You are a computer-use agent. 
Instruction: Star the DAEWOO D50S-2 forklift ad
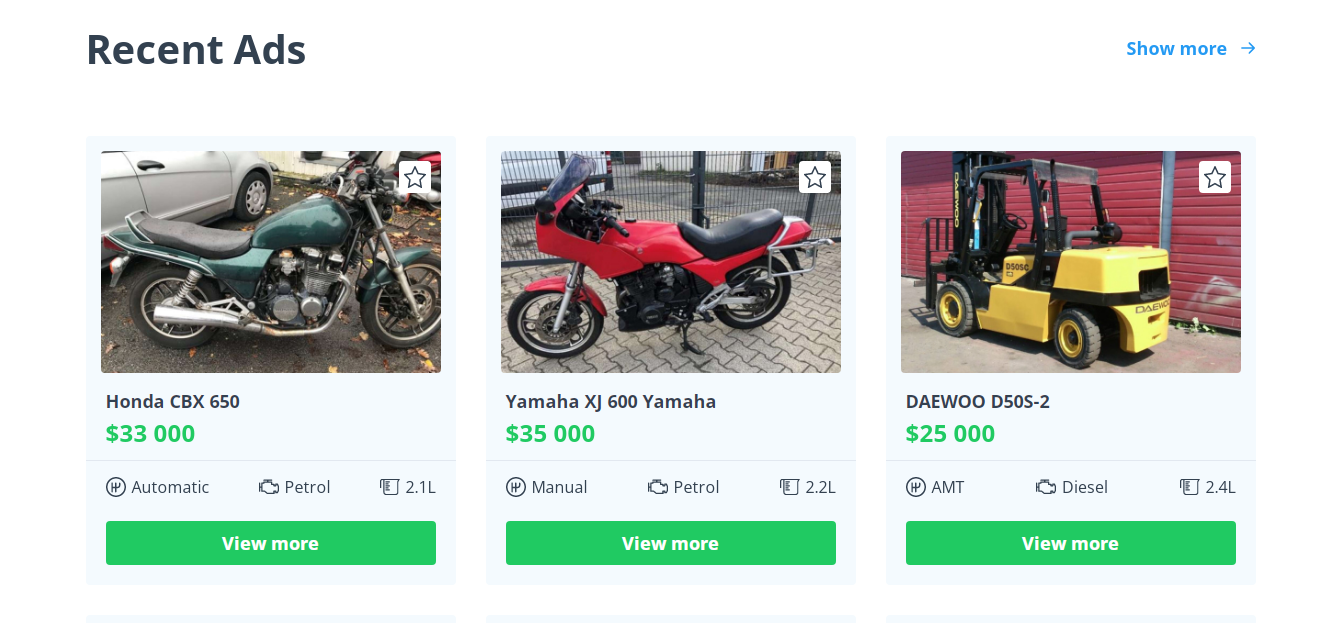1215,177
